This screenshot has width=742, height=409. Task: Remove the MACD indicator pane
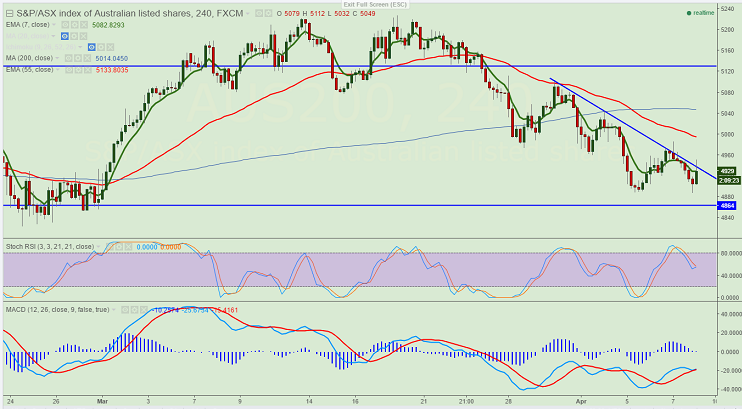coord(143,310)
